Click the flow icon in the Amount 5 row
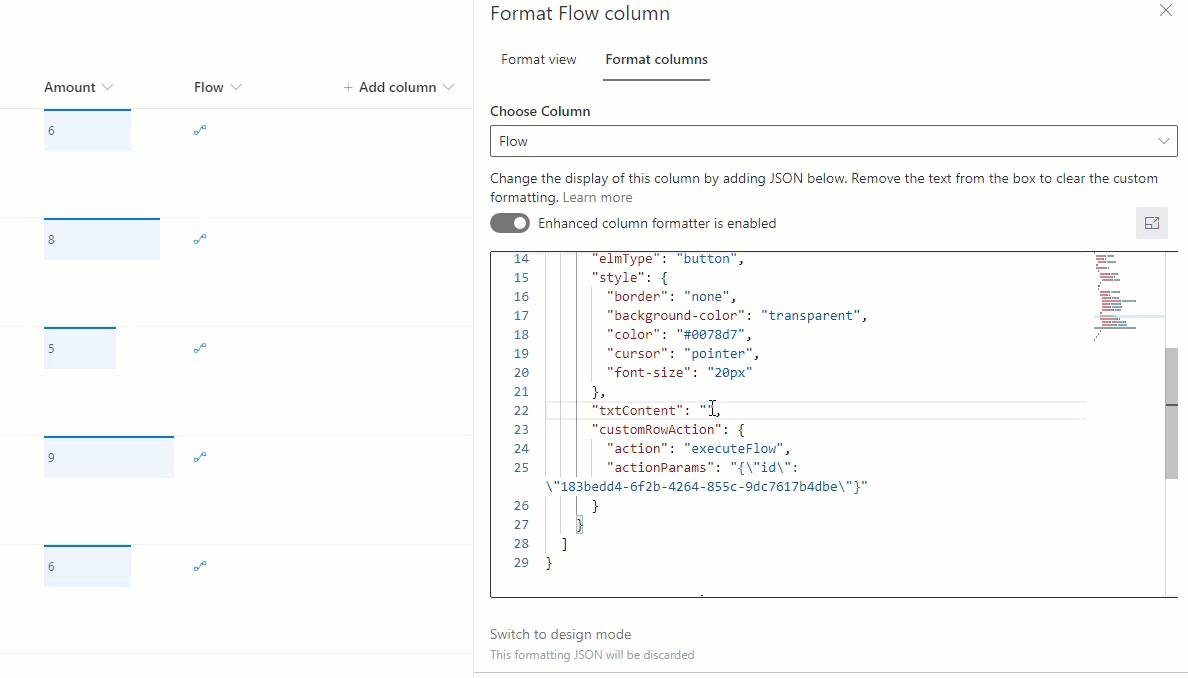Image resolution: width=1188 pixels, height=678 pixels. pos(200,348)
